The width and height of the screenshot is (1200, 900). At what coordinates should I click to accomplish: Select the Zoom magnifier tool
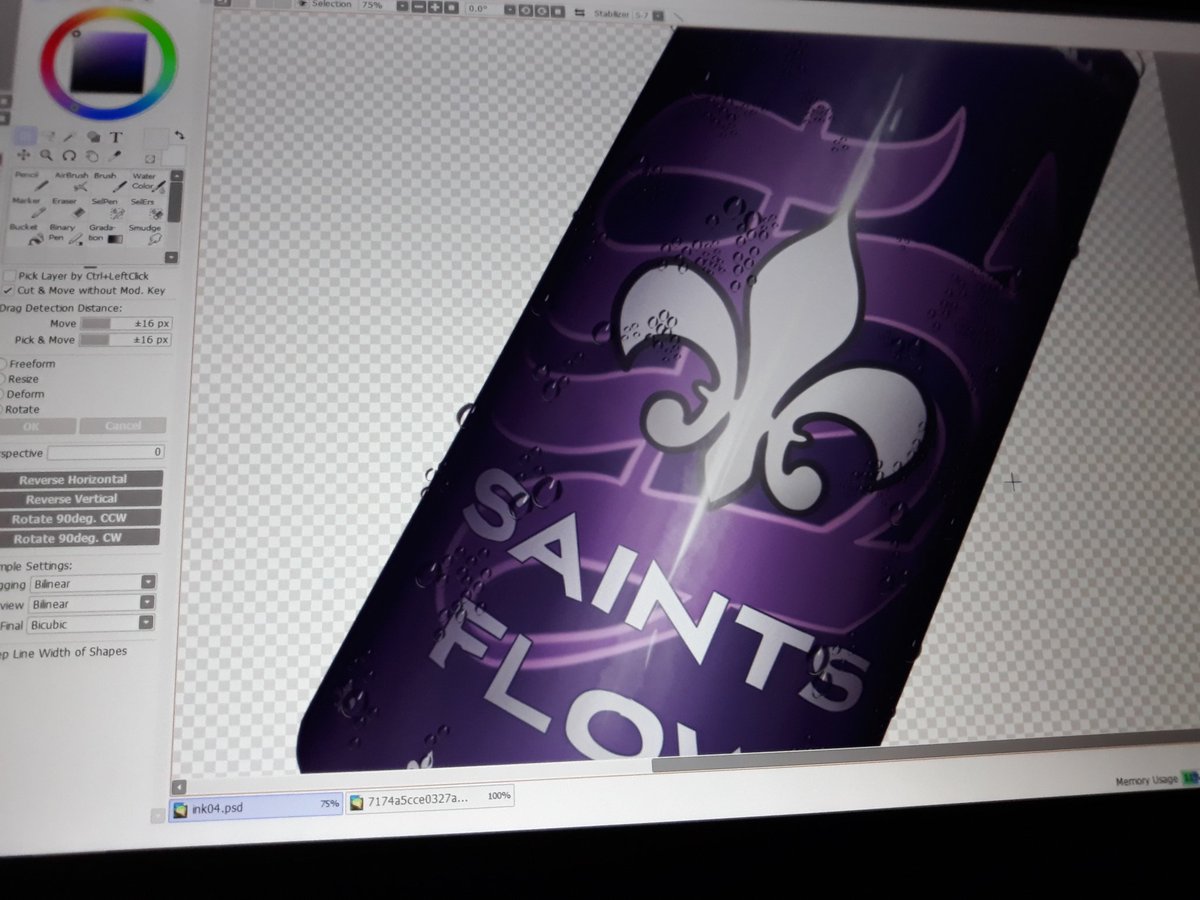(47, 156)
